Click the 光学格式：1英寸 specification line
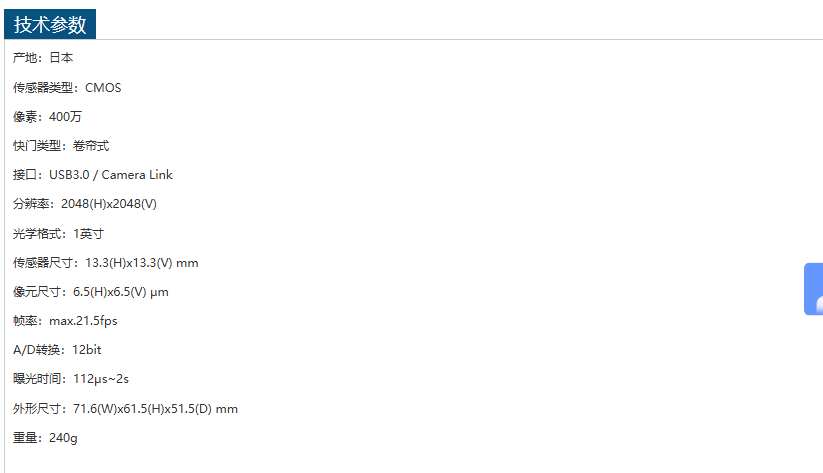Viewport: 823px width, 473px height. point(58,233)
